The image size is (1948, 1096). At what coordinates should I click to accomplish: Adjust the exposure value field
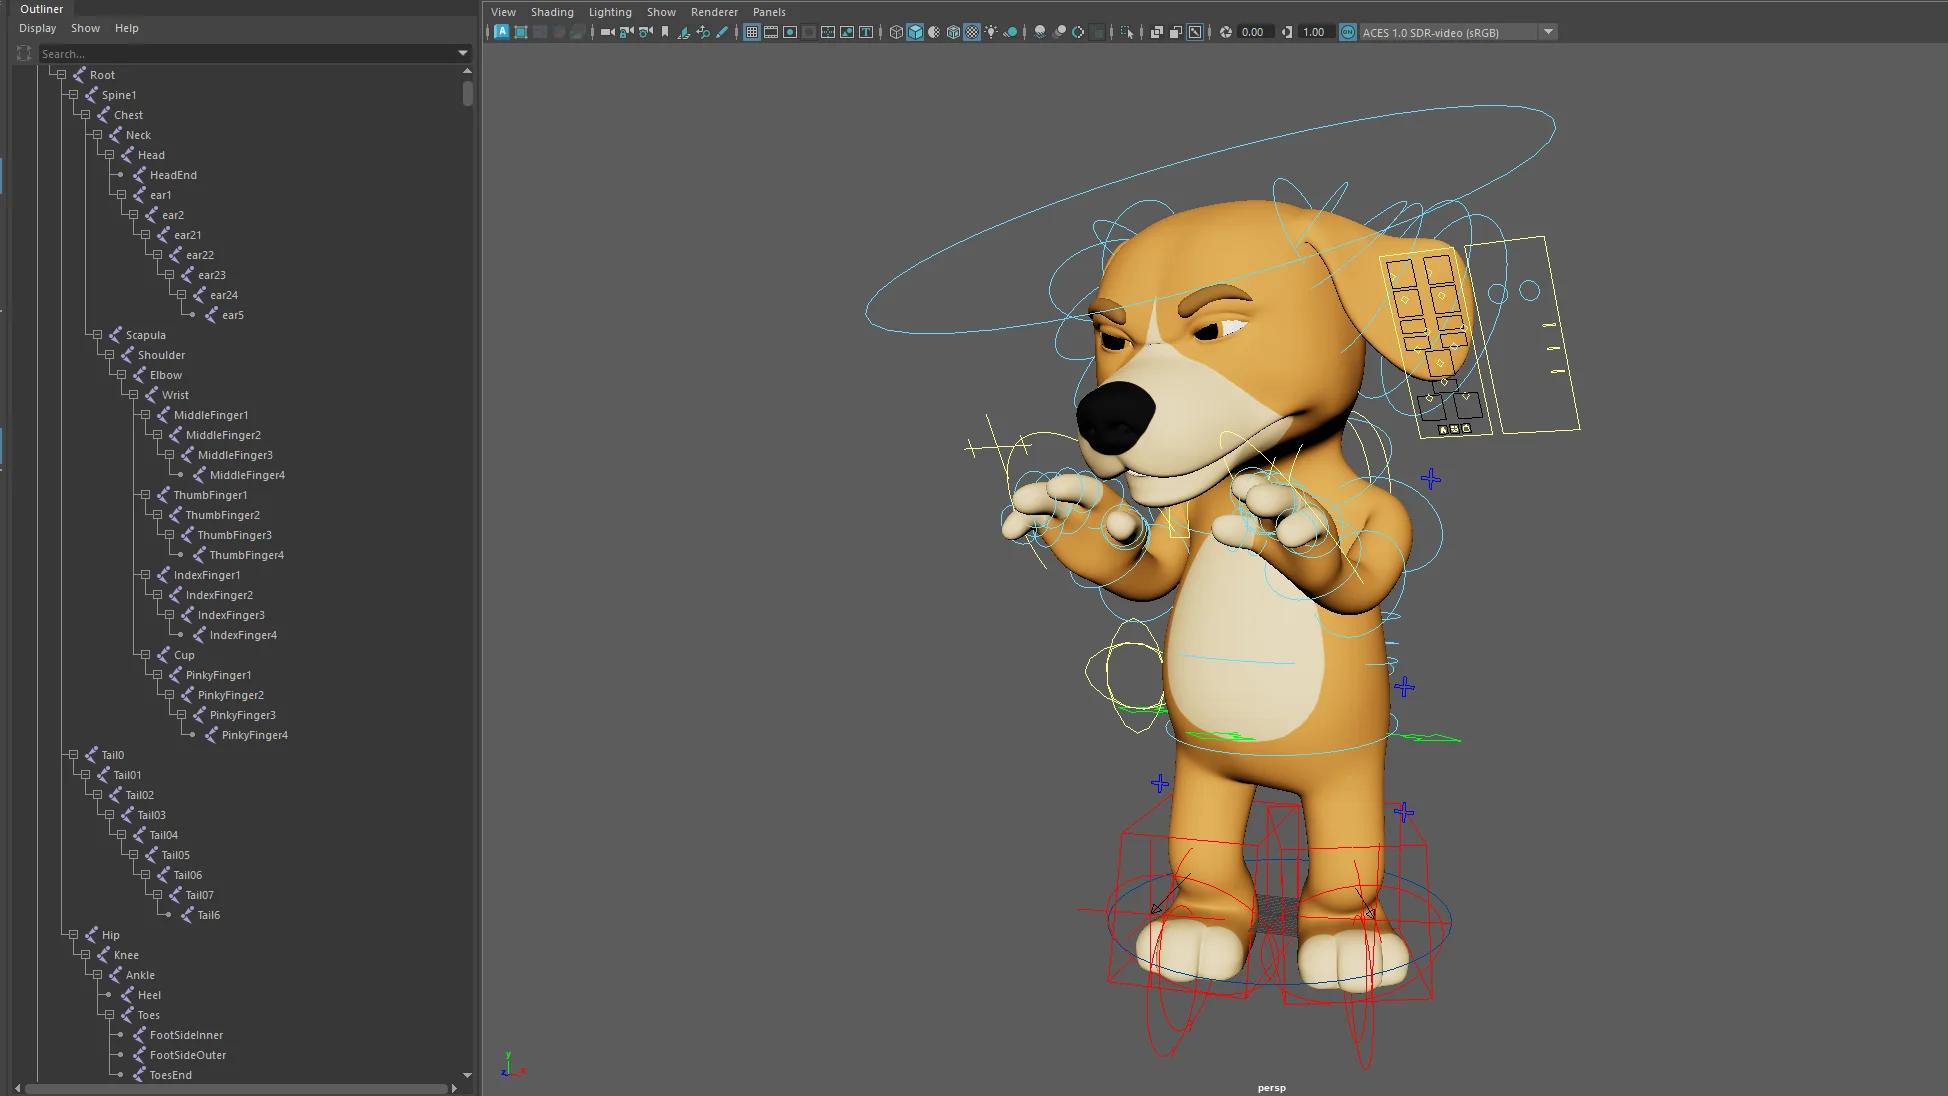click(x=1255, y=32)
